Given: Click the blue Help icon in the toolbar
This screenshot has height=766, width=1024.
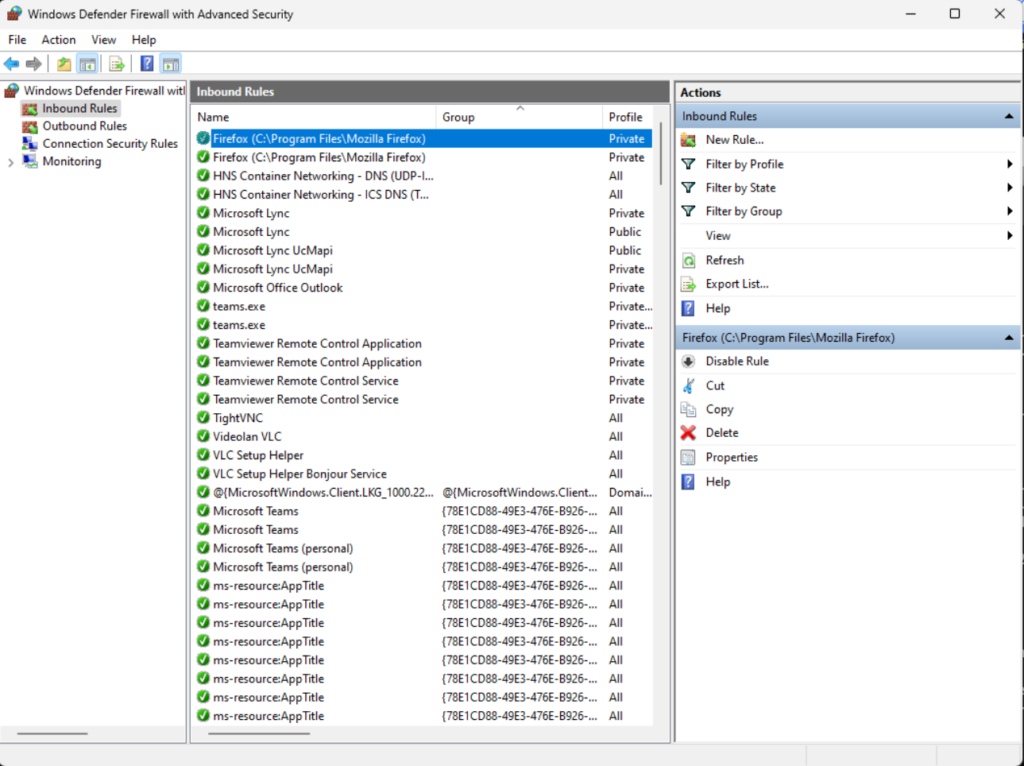Looking at the screenshot, I should 147,64.
